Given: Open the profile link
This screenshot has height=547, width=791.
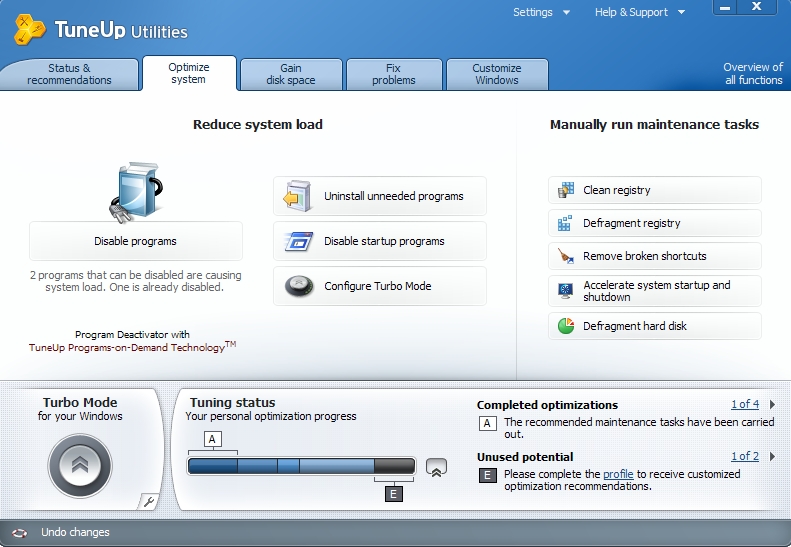Looking at the screenshot, I should click(618, 474).
